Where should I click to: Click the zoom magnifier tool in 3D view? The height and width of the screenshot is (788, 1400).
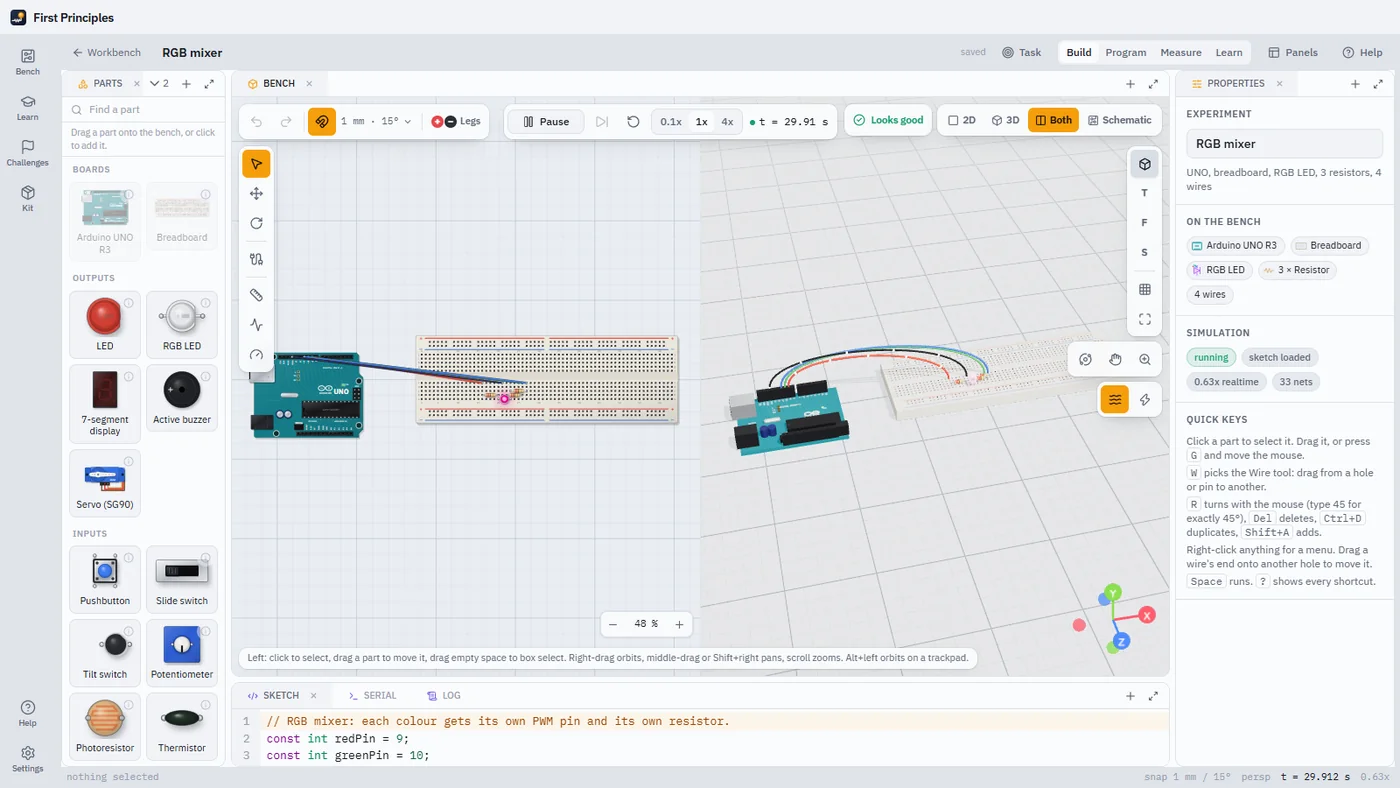[1145, 359]
